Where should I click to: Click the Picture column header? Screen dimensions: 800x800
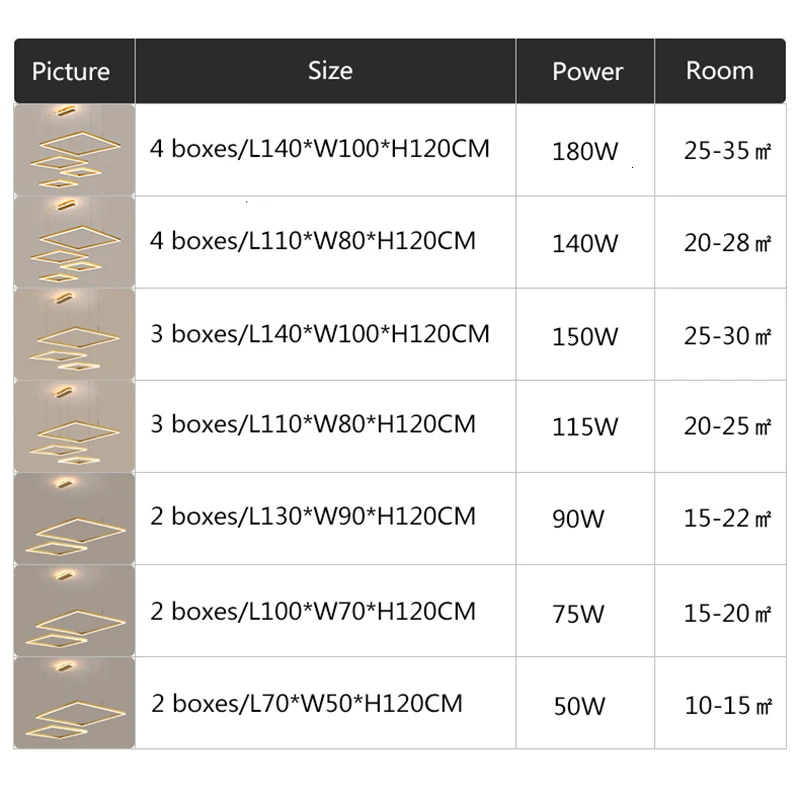[x=71, y=71]
